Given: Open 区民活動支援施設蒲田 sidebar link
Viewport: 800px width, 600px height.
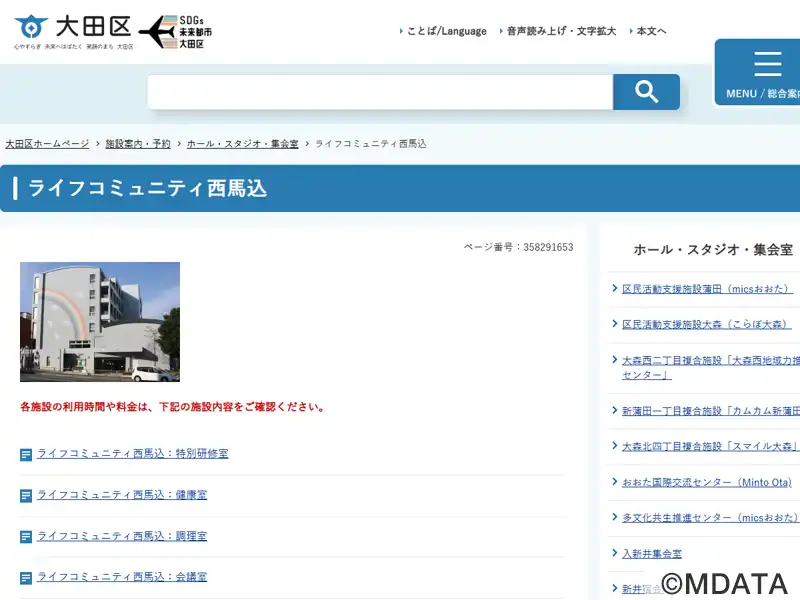Looking at the screenshot, I should (706, 289).
